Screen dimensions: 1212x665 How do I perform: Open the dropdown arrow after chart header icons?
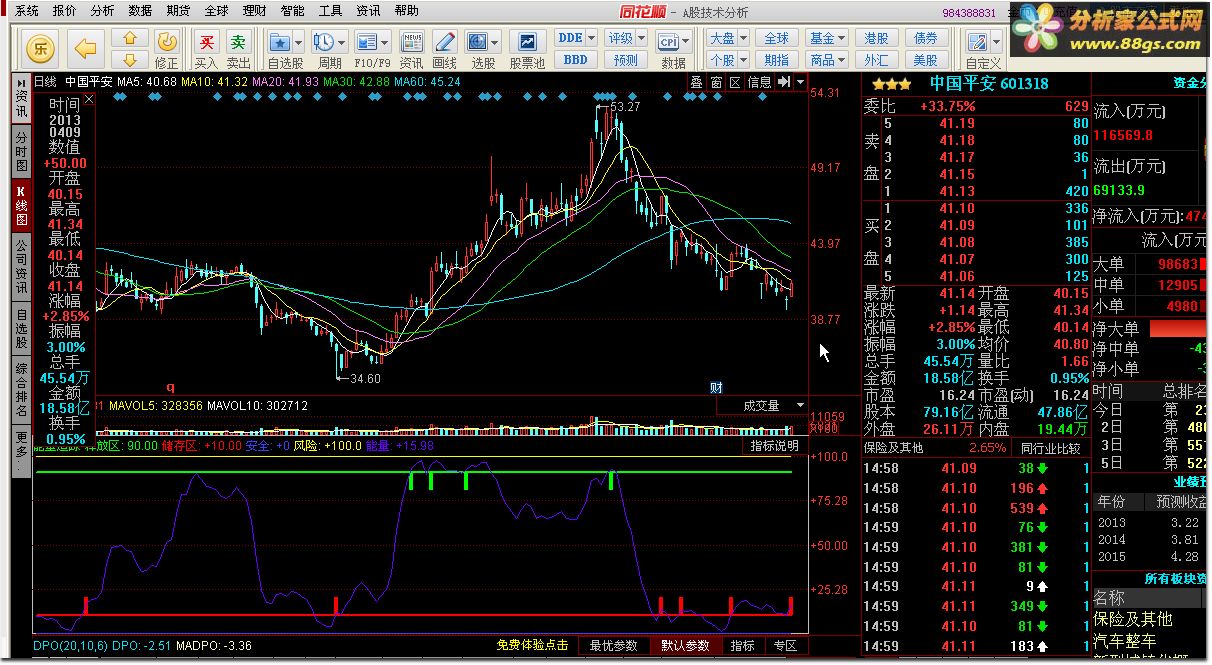point(801,82)
